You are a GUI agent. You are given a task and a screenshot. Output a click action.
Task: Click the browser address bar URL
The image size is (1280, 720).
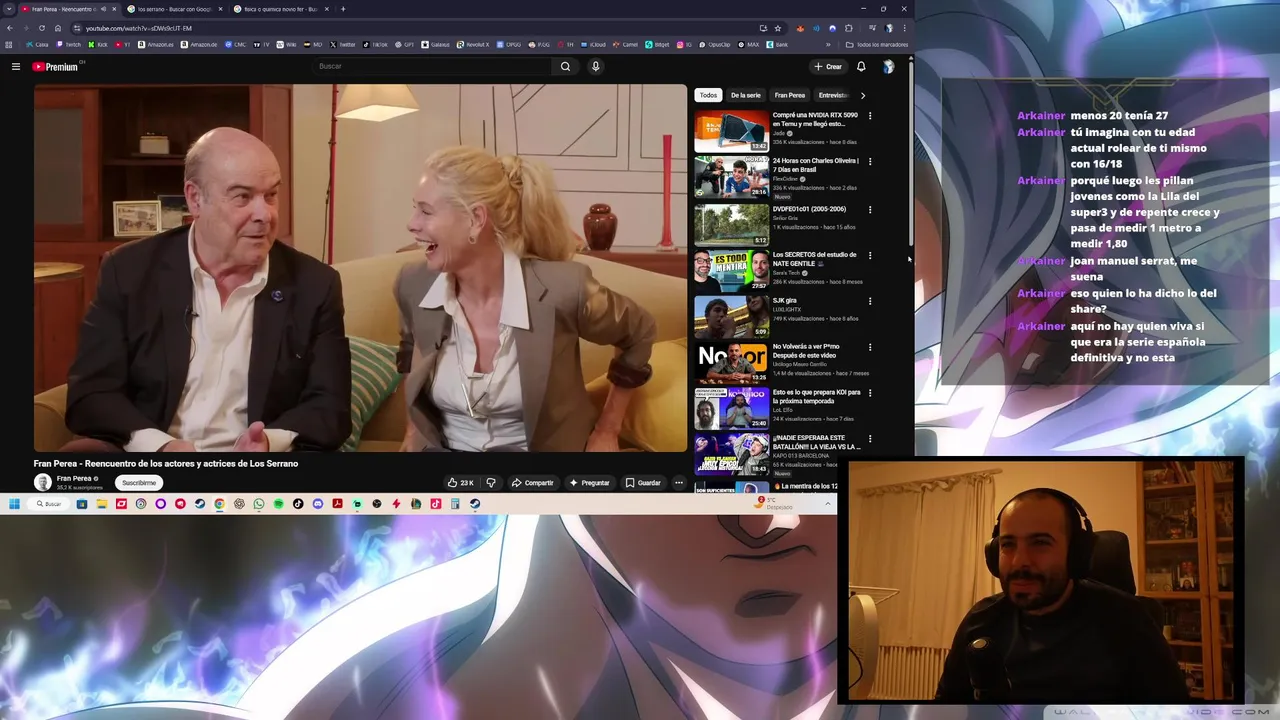point(139,28)
